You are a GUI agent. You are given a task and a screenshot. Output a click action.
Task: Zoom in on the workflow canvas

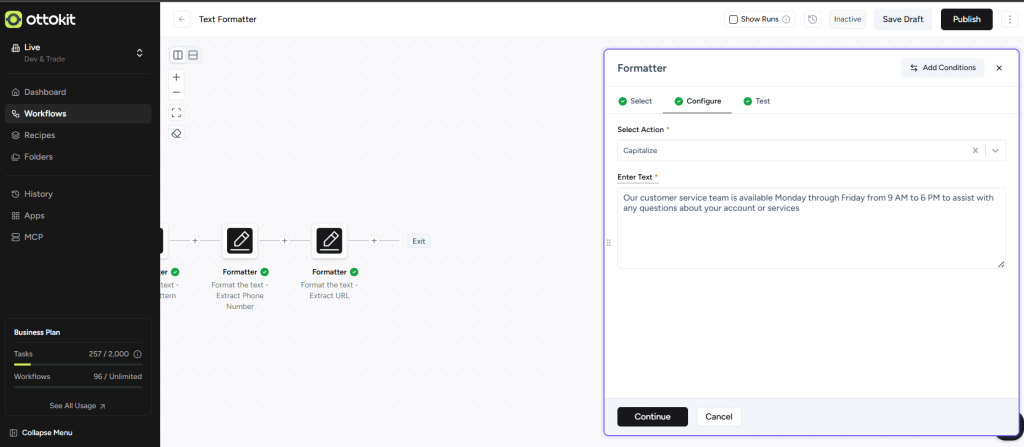[177, 77]
